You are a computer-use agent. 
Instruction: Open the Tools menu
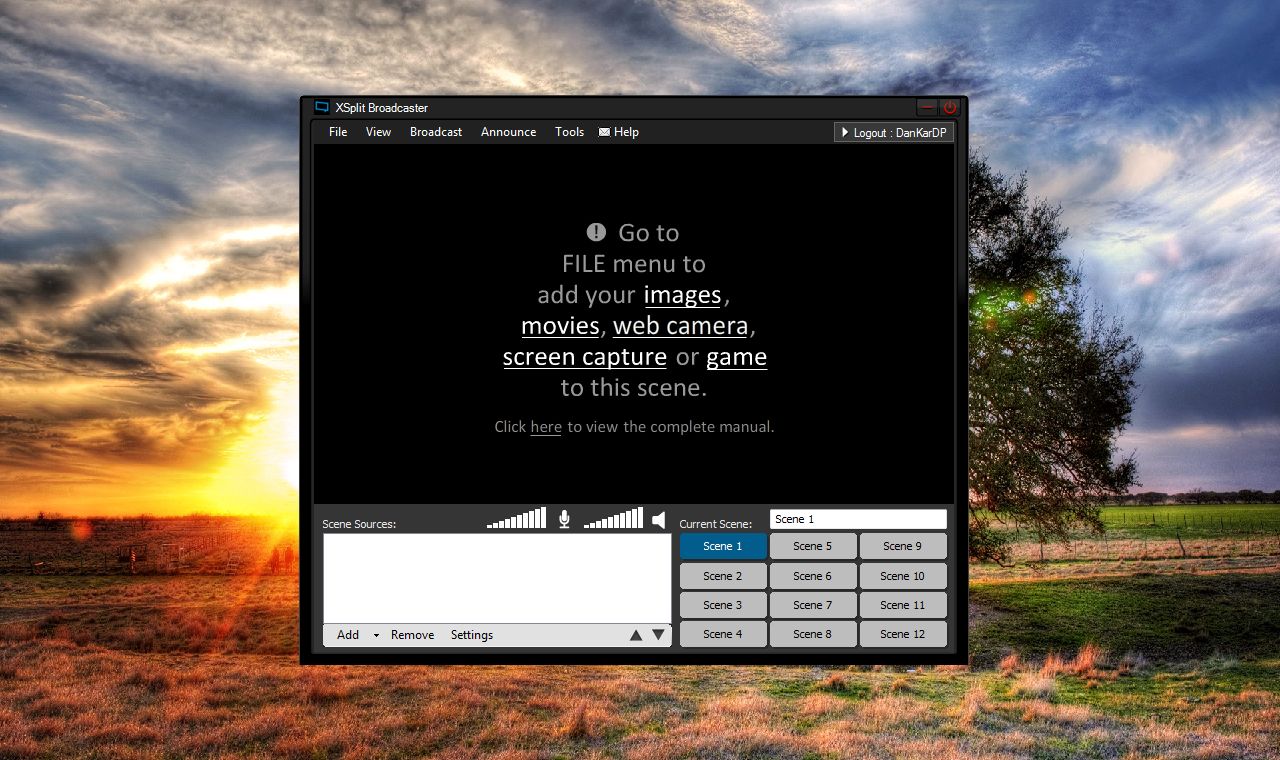click(569, 132)
